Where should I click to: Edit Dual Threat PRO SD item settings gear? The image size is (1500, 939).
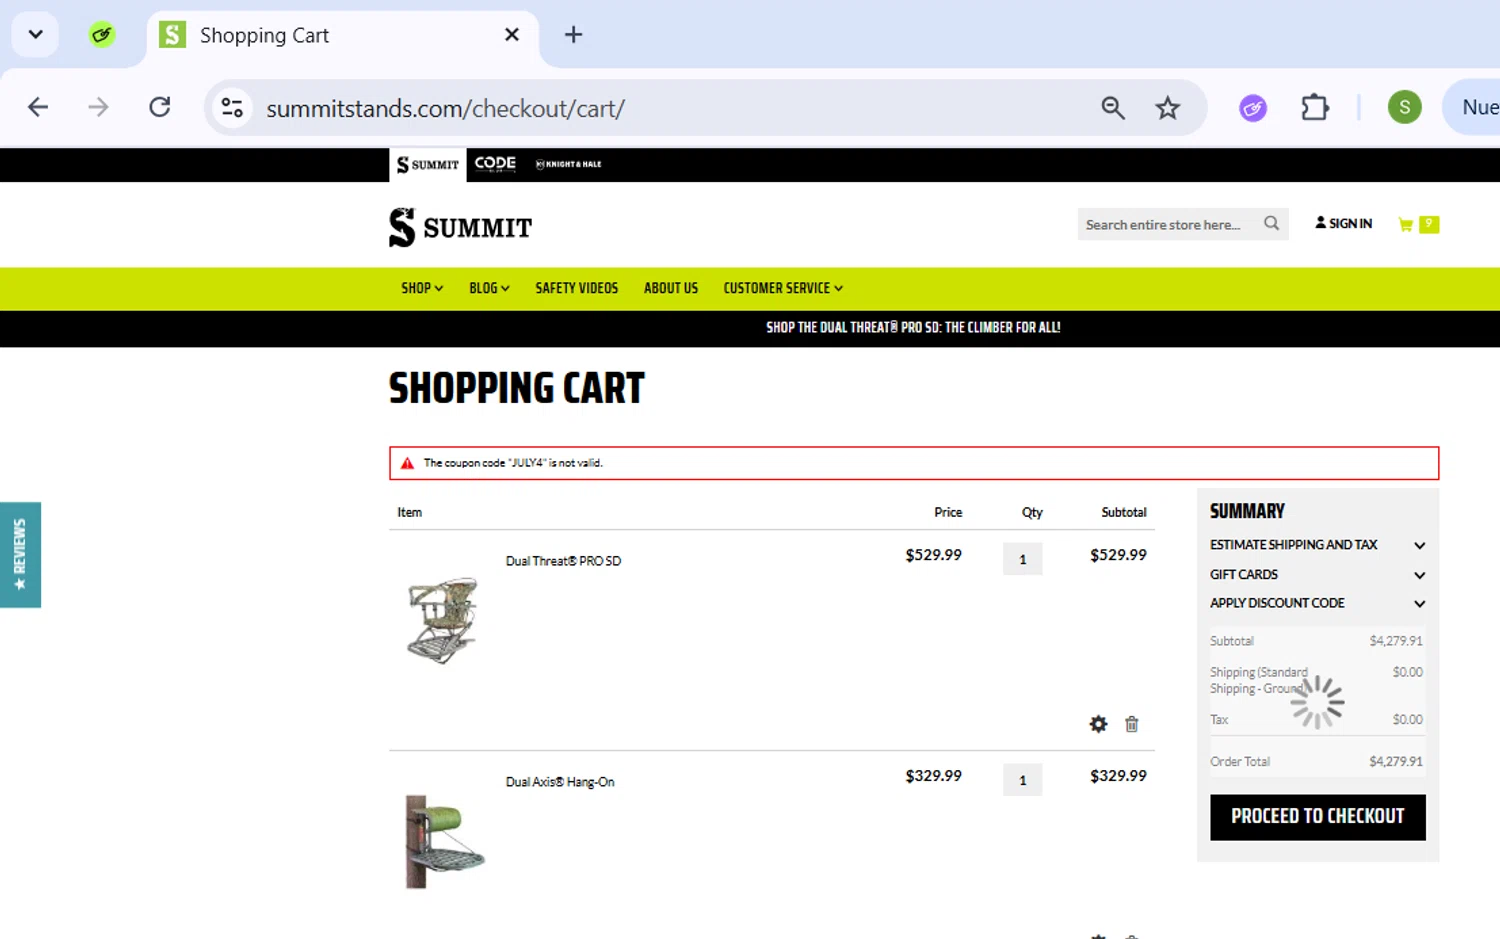click(x=1098, y=724)
